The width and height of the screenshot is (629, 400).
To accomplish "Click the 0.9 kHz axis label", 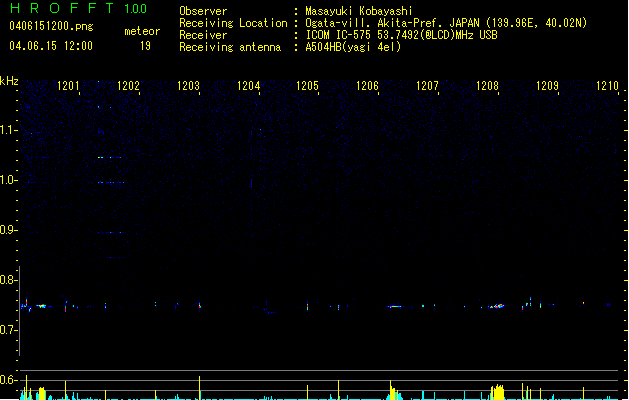I will coord(8,230).
